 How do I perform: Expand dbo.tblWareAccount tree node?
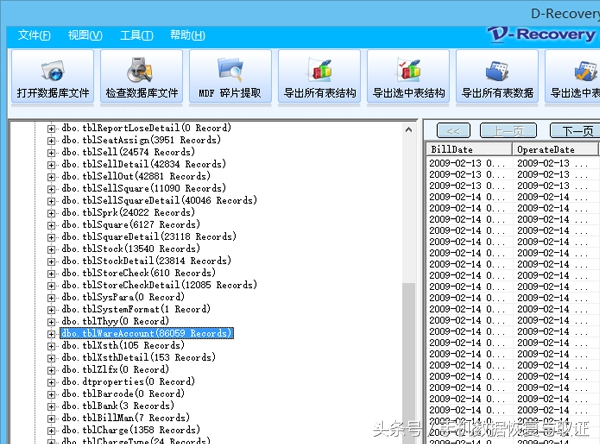point(51,334)
